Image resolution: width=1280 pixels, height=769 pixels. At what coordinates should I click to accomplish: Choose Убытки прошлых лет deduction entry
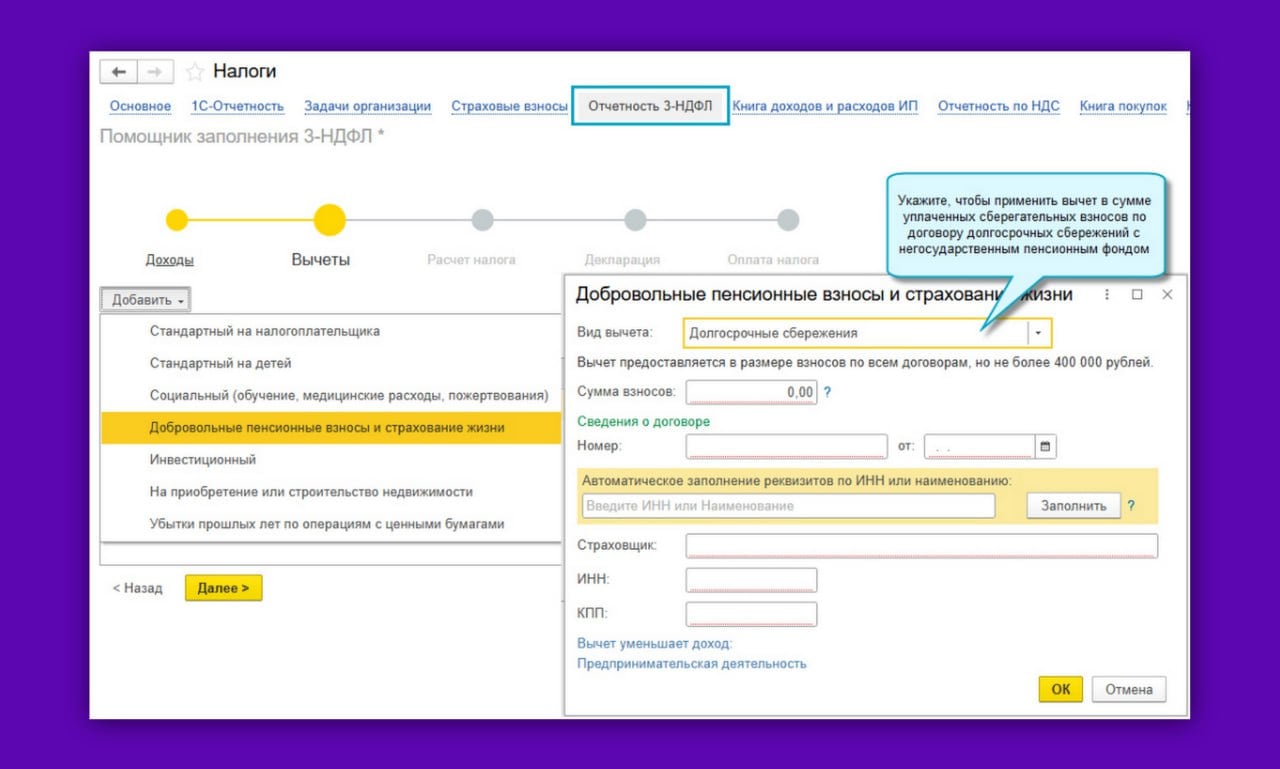(x=331, y=524)
